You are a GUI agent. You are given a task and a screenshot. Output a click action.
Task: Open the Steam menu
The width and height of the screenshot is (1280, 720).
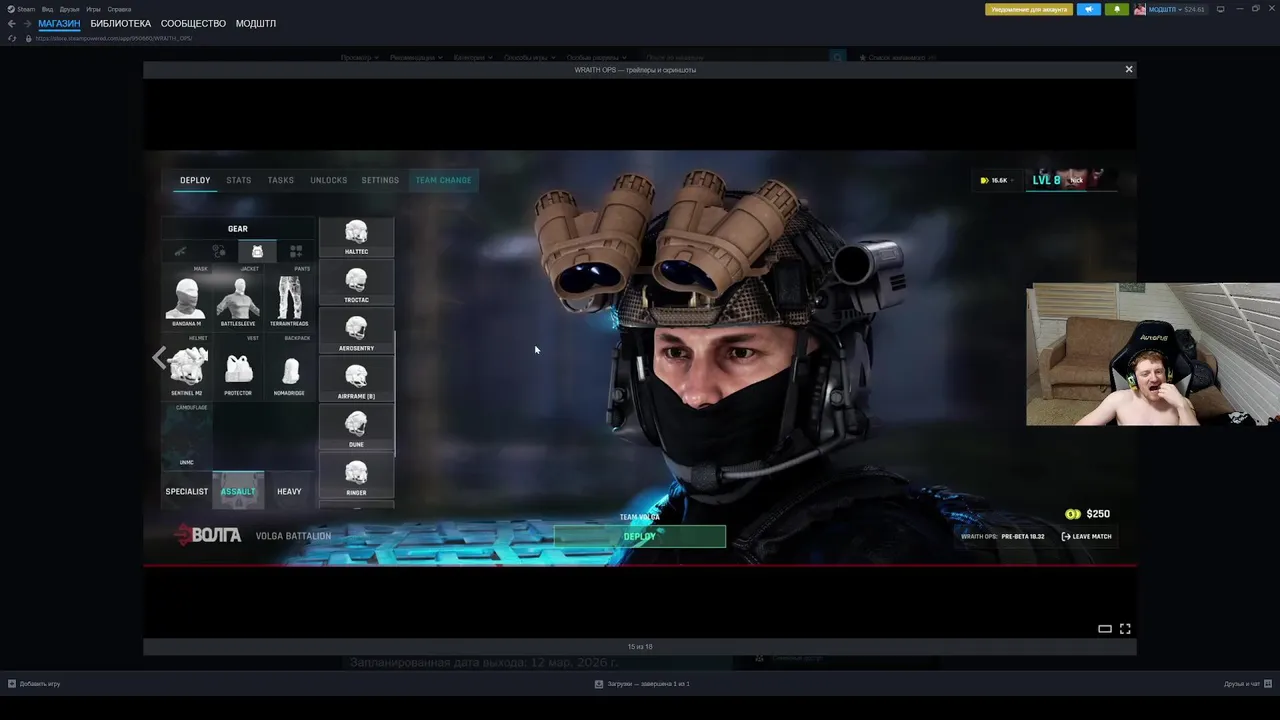point(22,9)
